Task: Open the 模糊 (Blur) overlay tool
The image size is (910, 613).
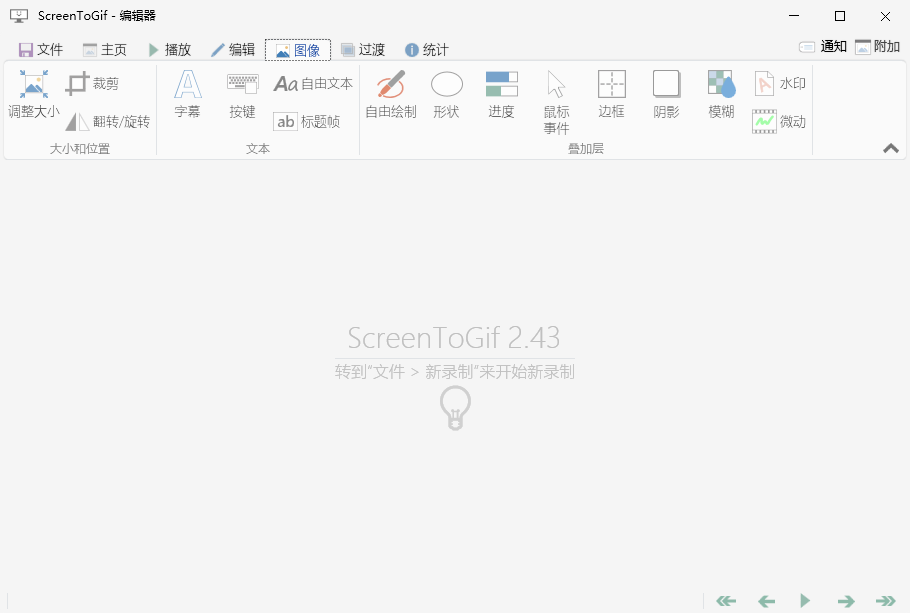Action: [x=720, y=97]
